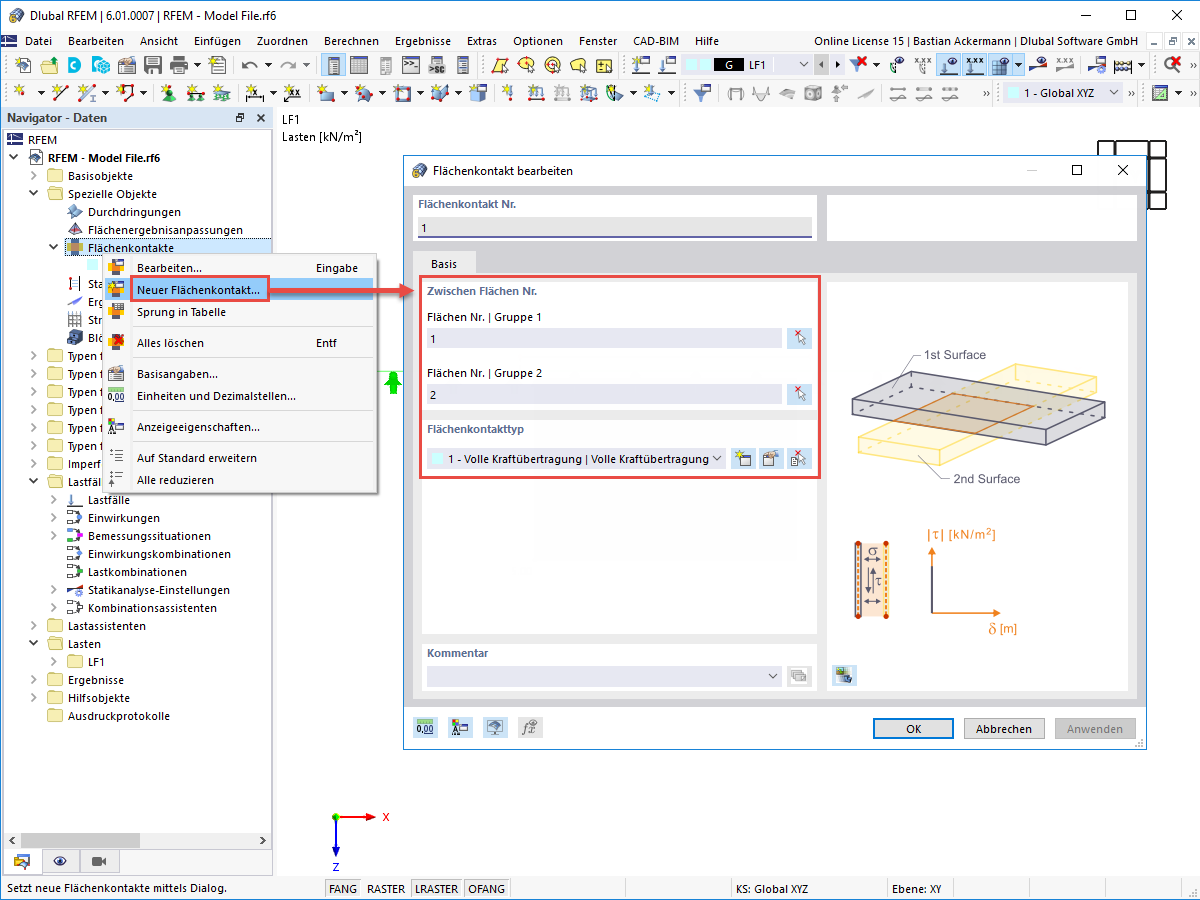Toggle the results grid eye icon

pos(999,65)
